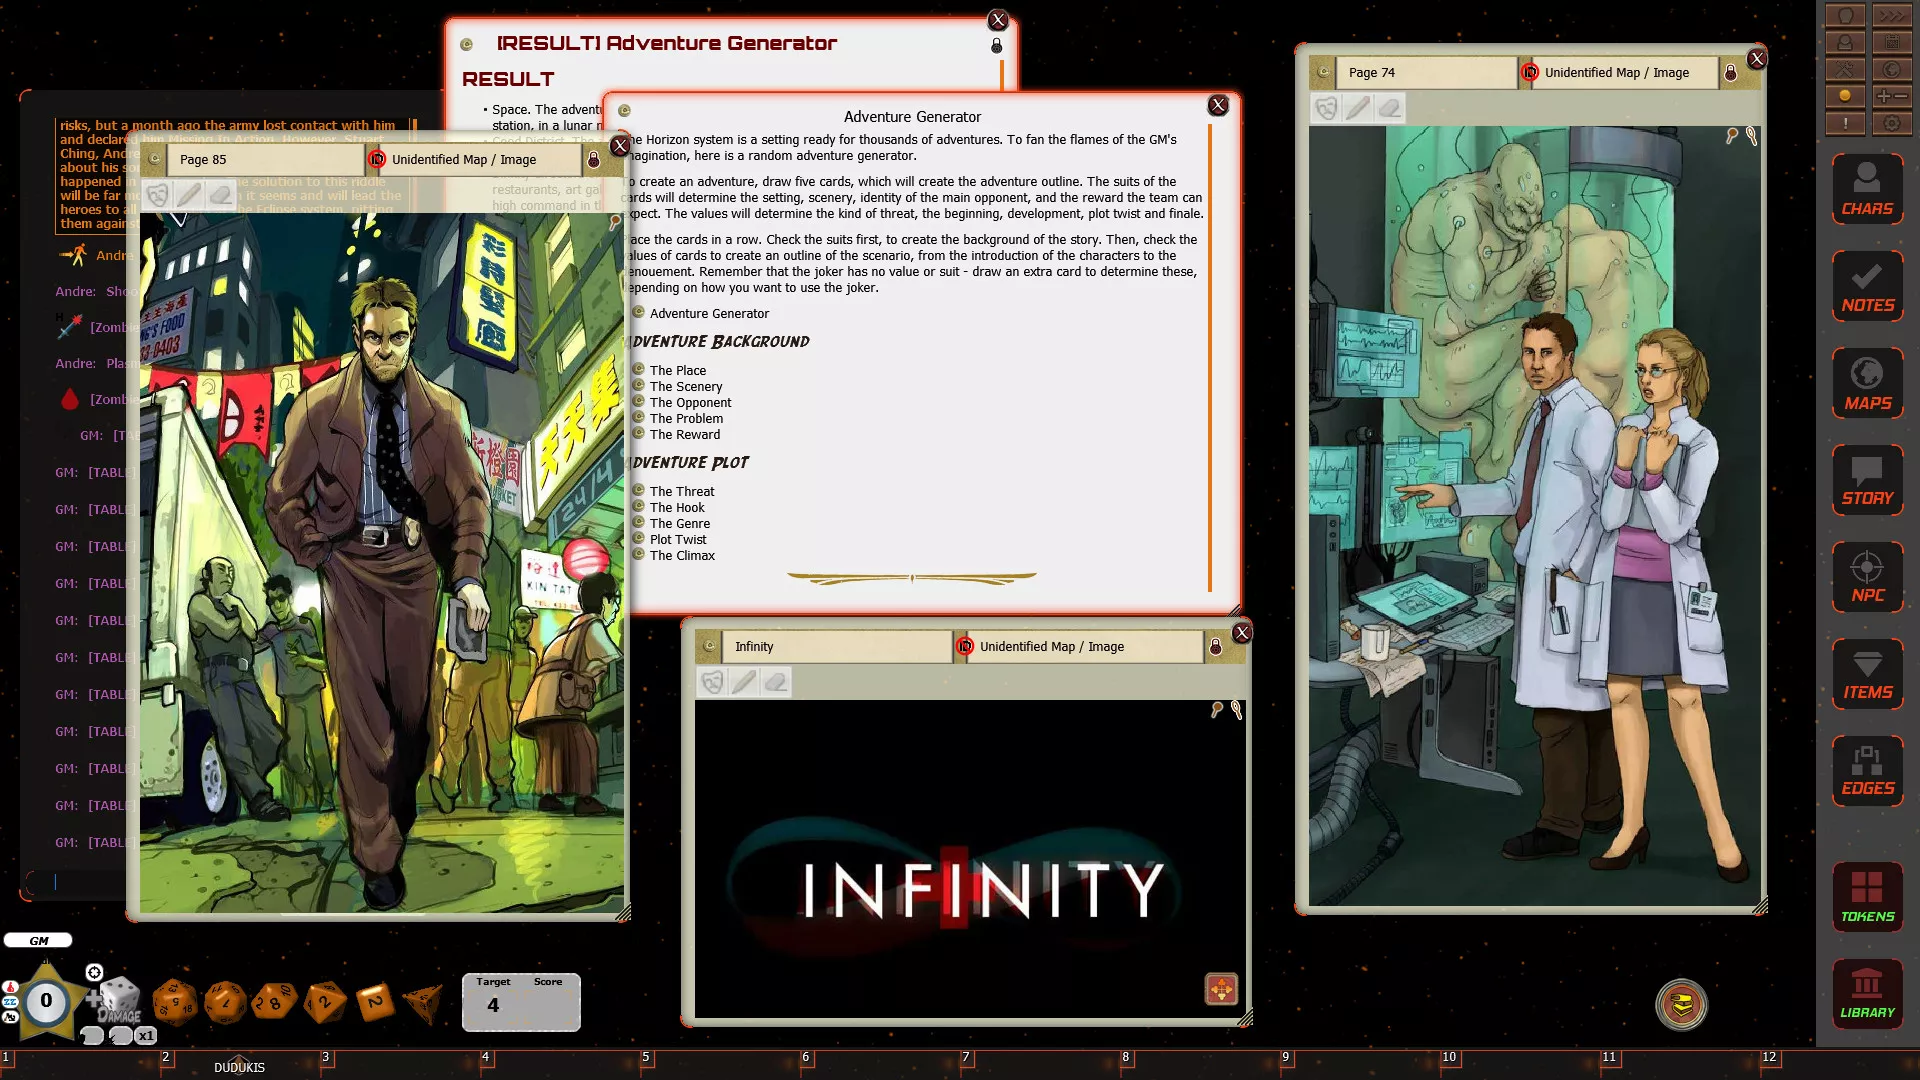
Task: Open The Threat link
Action: [682, 491]
